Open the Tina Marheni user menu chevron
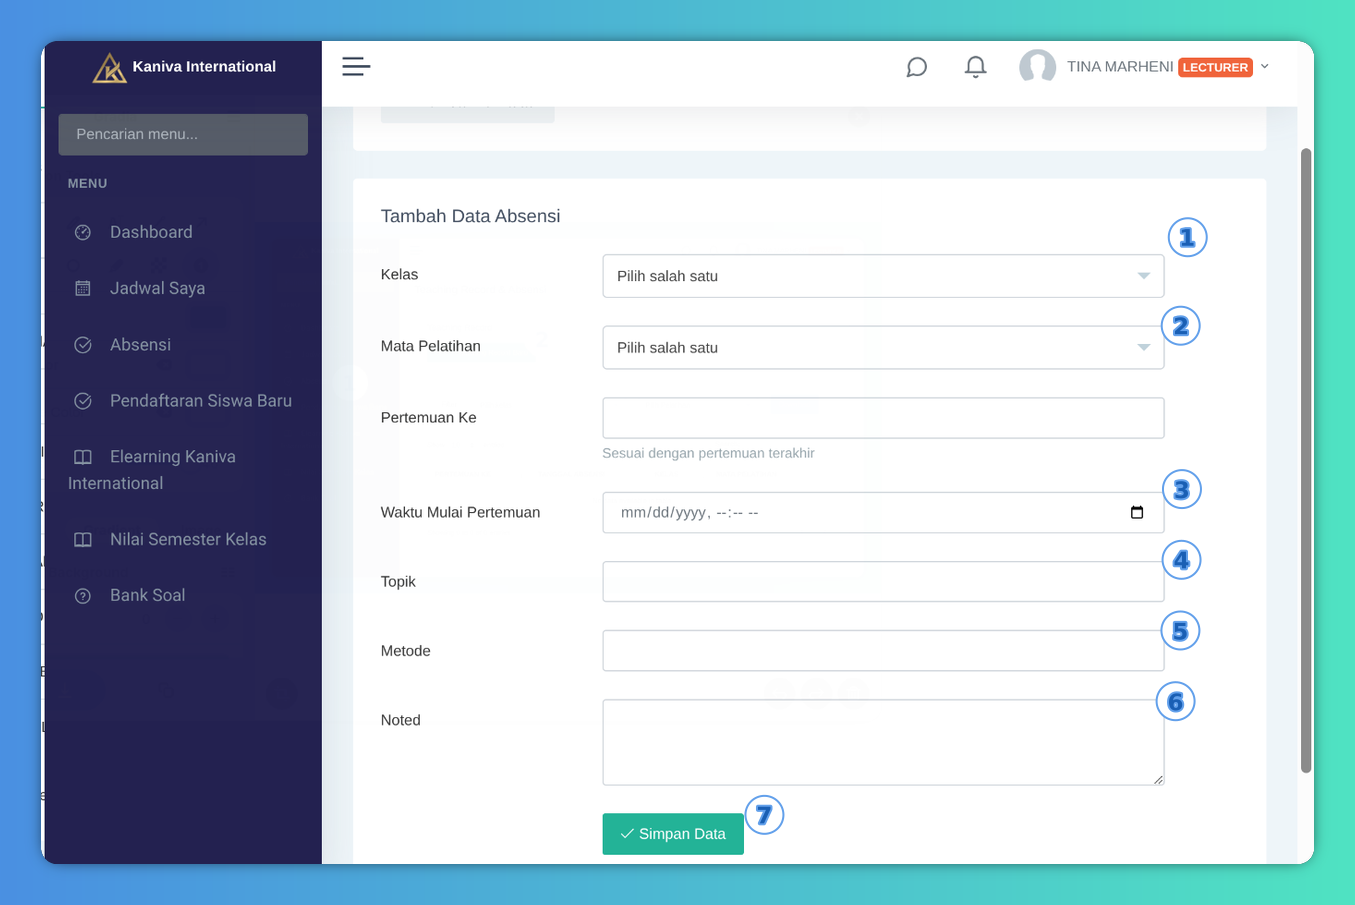Screen dimensions: 1355x905 (x=1265, y=67)
